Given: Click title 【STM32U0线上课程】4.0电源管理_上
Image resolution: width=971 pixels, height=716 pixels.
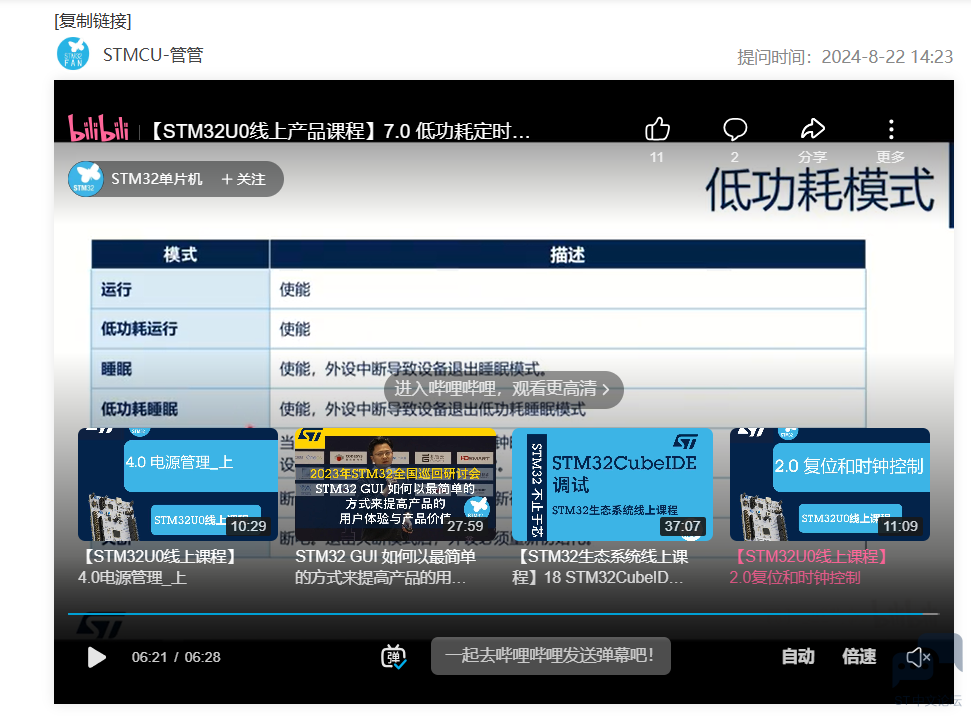Looking at the screenshot, I should click(x=158, y=567).
